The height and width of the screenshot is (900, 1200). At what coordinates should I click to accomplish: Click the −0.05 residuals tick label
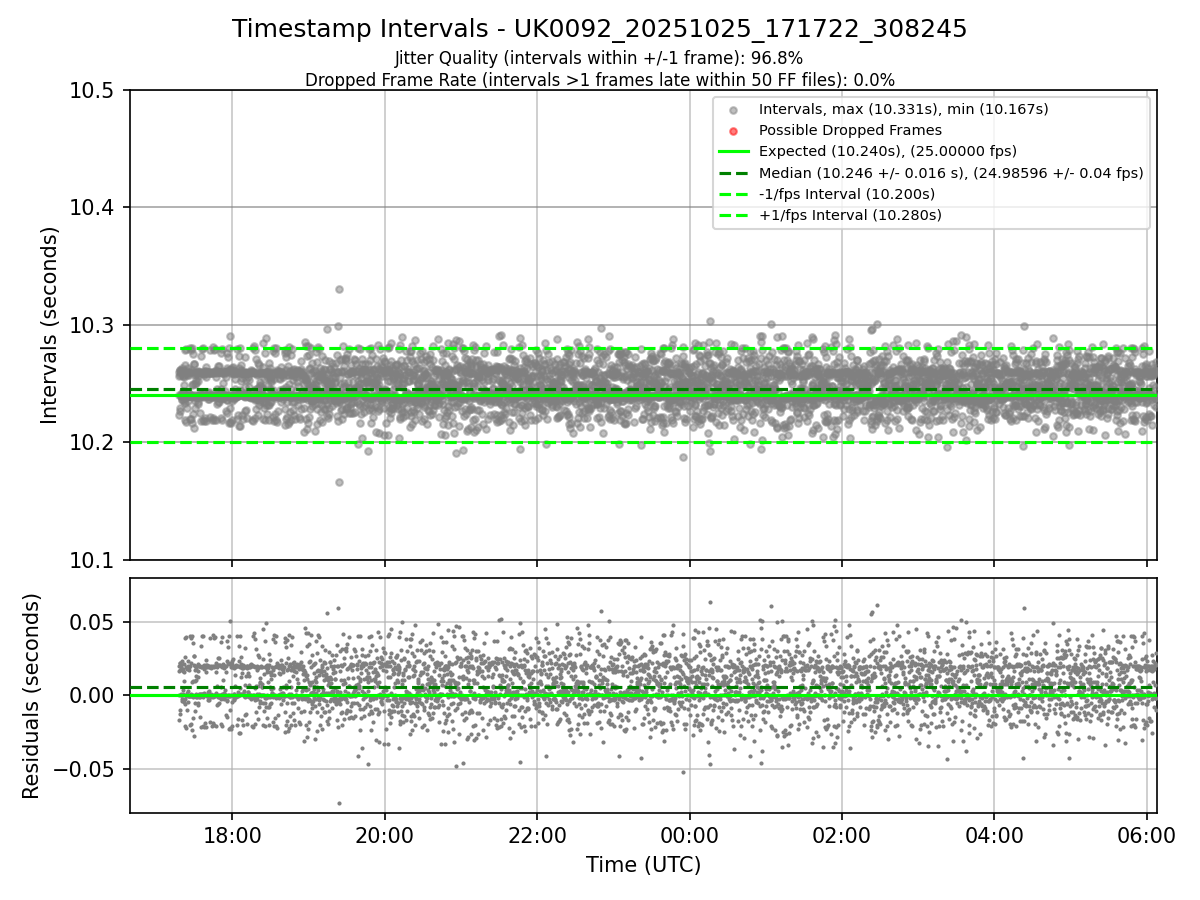[86, 769]
